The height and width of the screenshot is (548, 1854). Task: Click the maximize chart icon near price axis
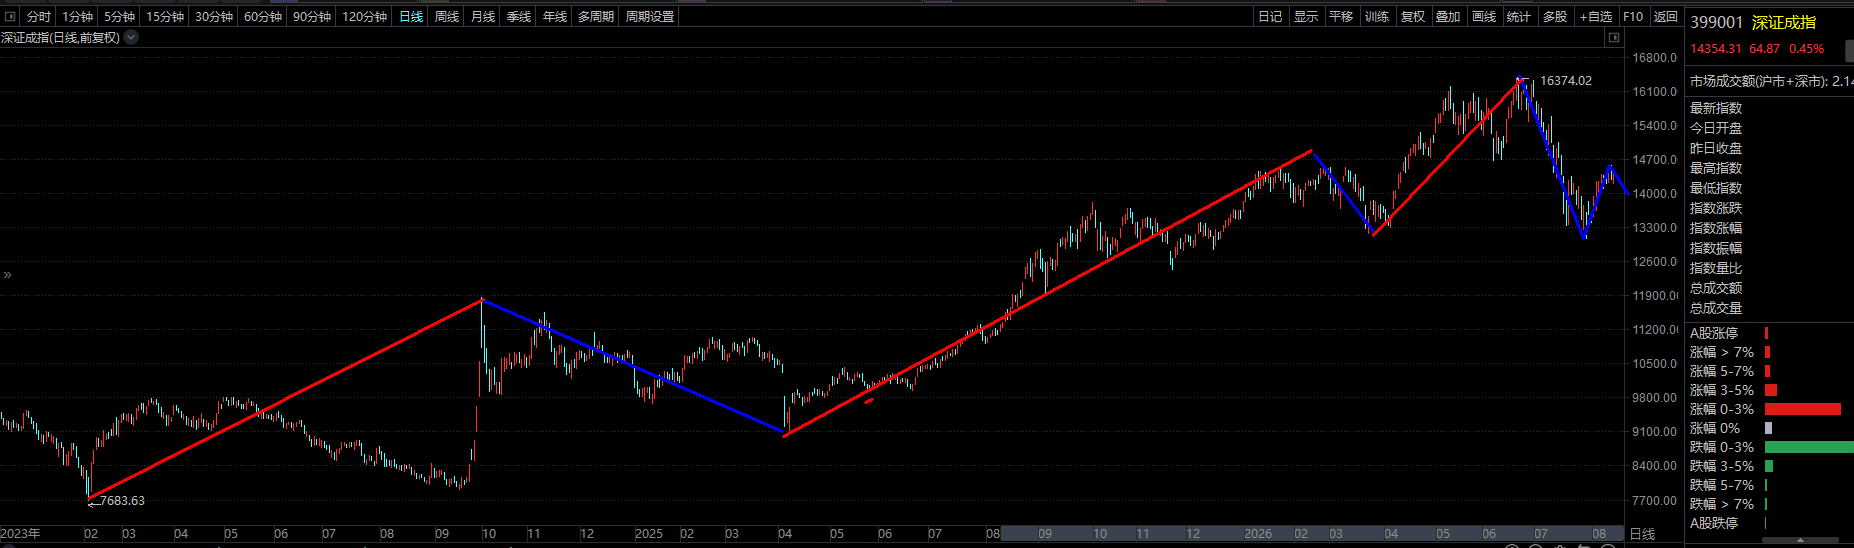tap(1613, 38)
